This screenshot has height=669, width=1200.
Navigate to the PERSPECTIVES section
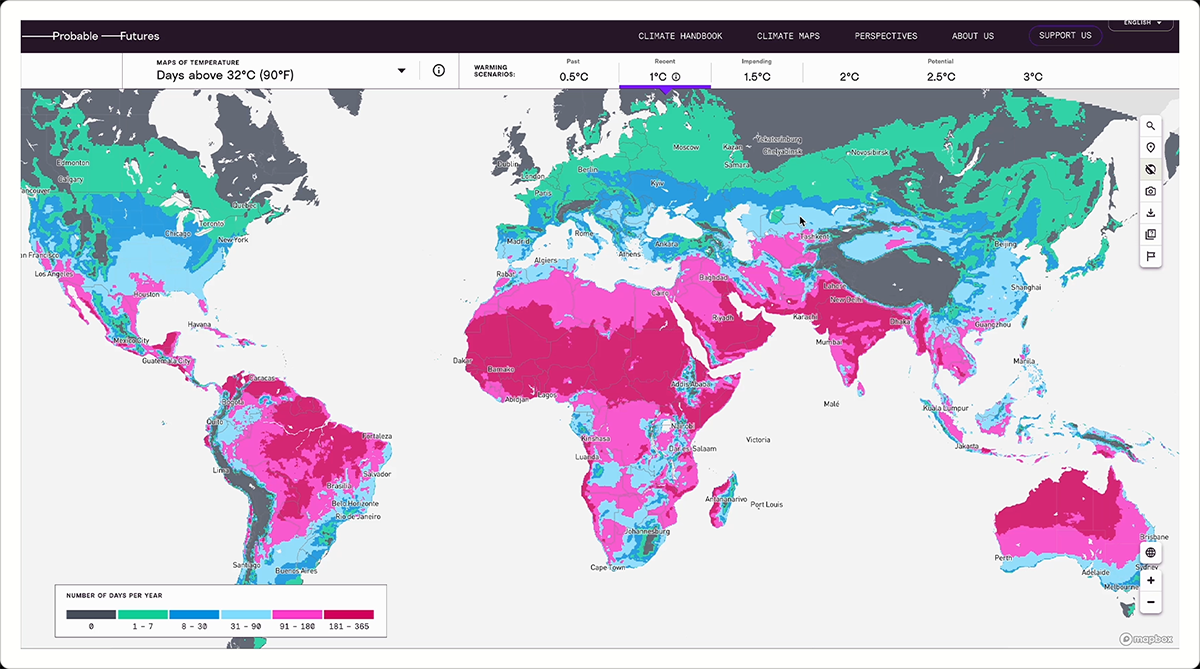point(886,36)
